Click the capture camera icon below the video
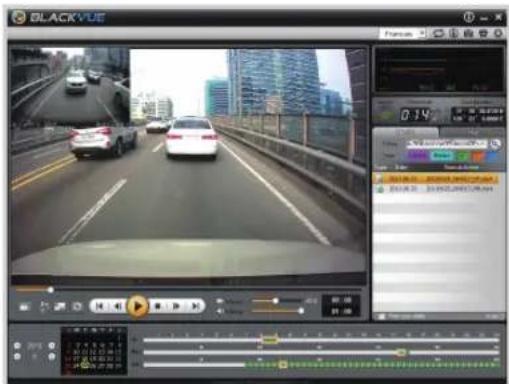509x384 pixels. coord(25,307)
